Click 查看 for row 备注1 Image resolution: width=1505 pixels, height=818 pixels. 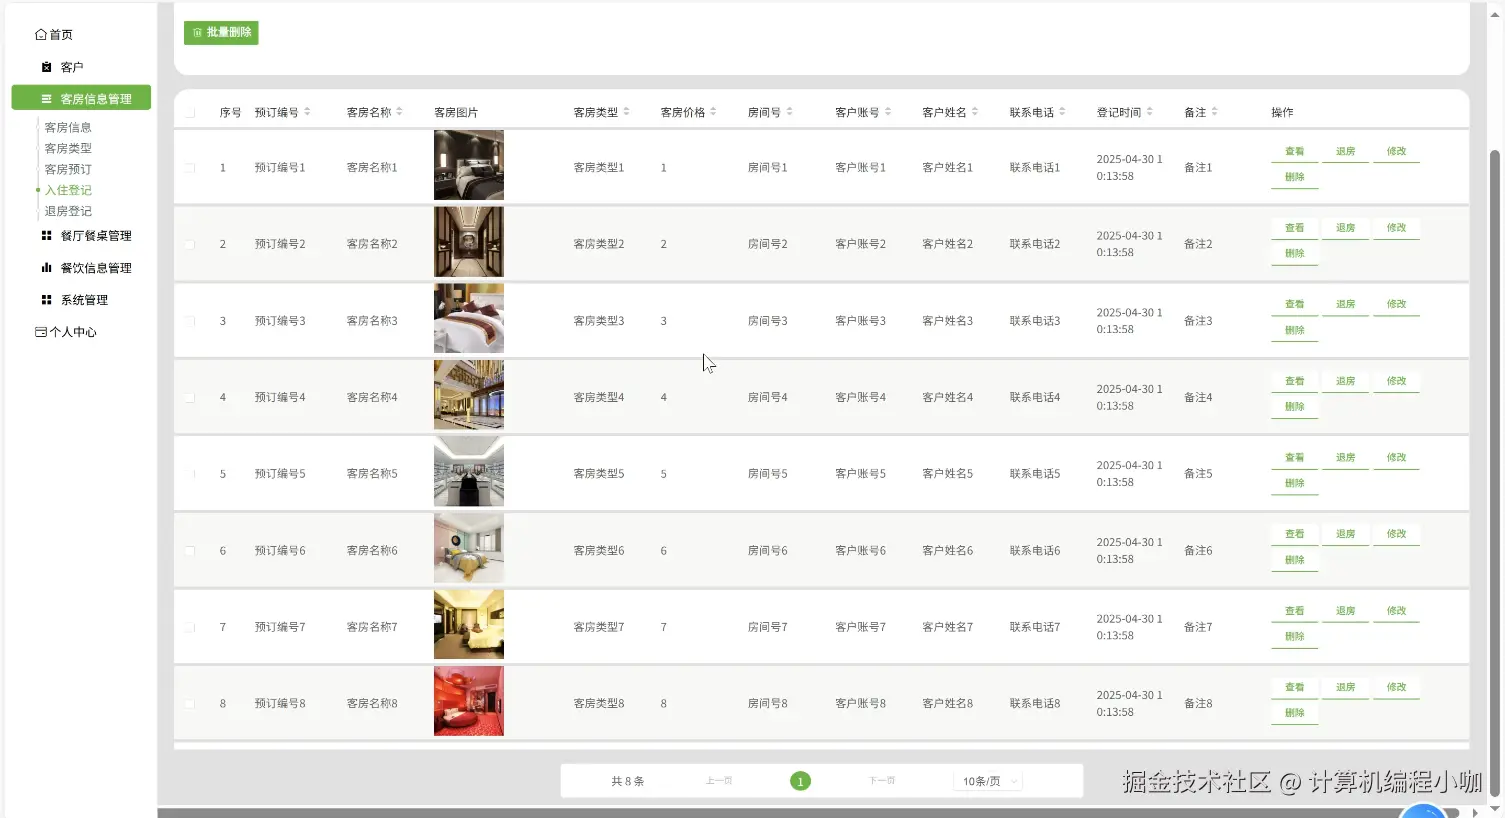[1294, 152]
